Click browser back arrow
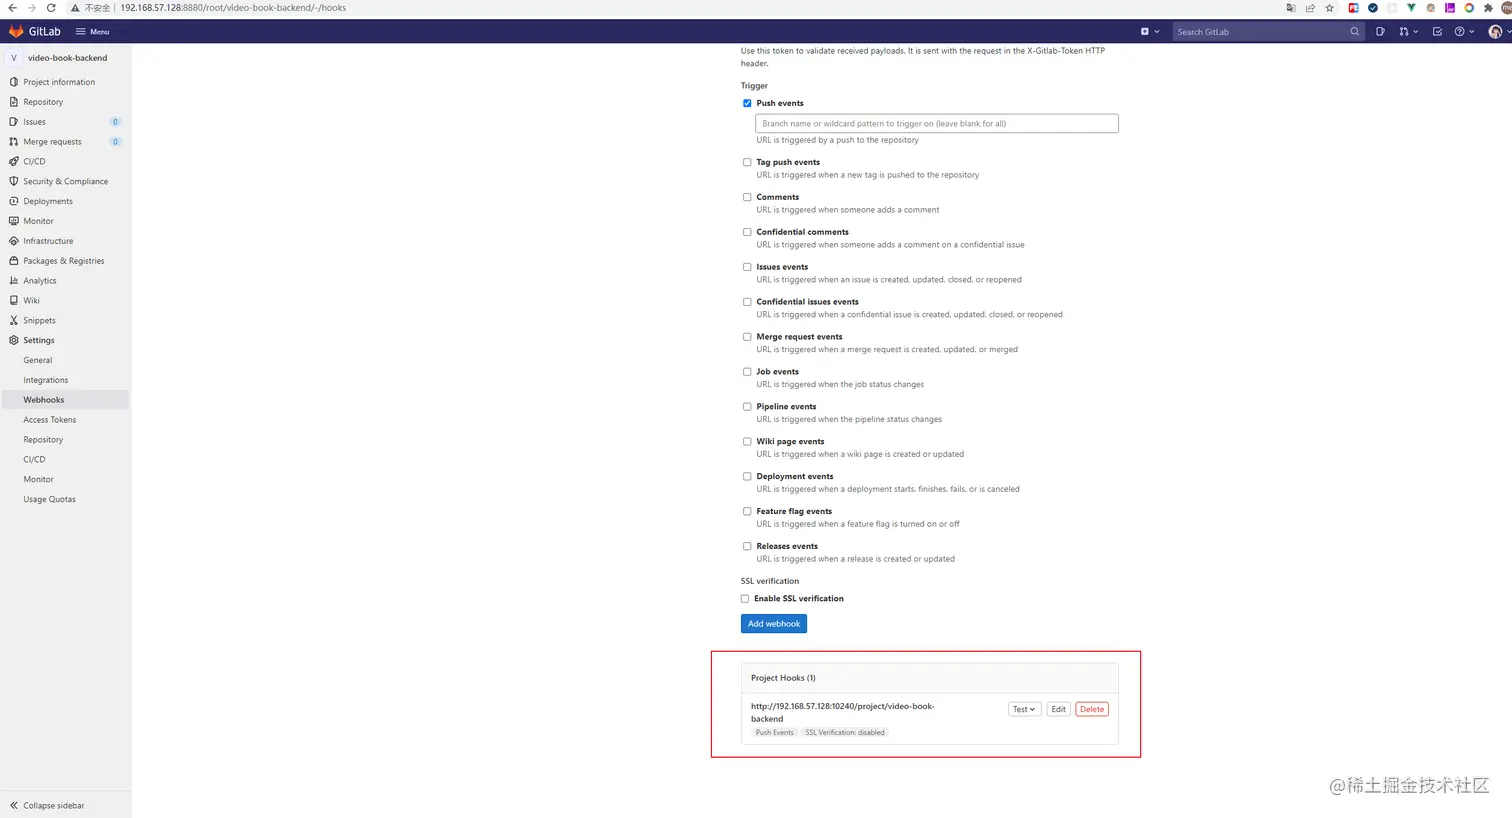Screen dimensions: 1512x818 [12, 7]
